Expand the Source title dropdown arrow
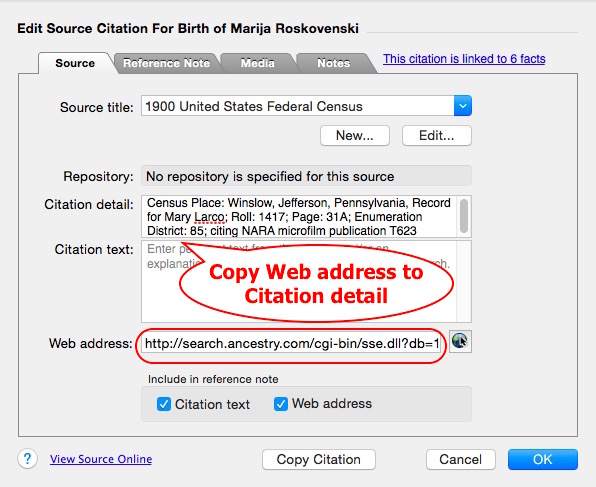 [463, 106]
